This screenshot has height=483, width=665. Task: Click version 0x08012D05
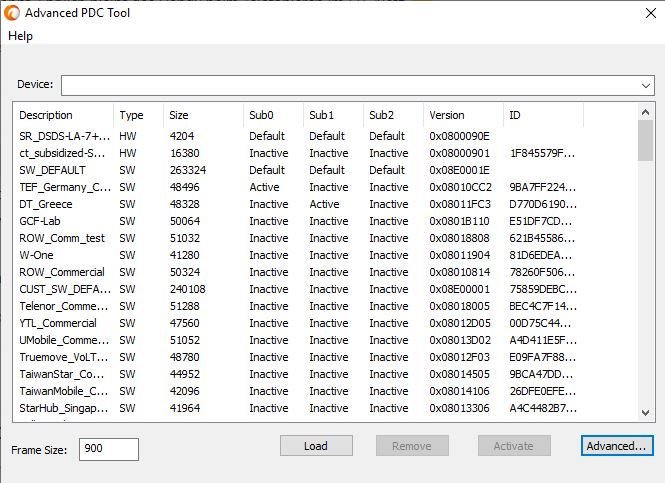pyautogui.click(x=460, y=323)
